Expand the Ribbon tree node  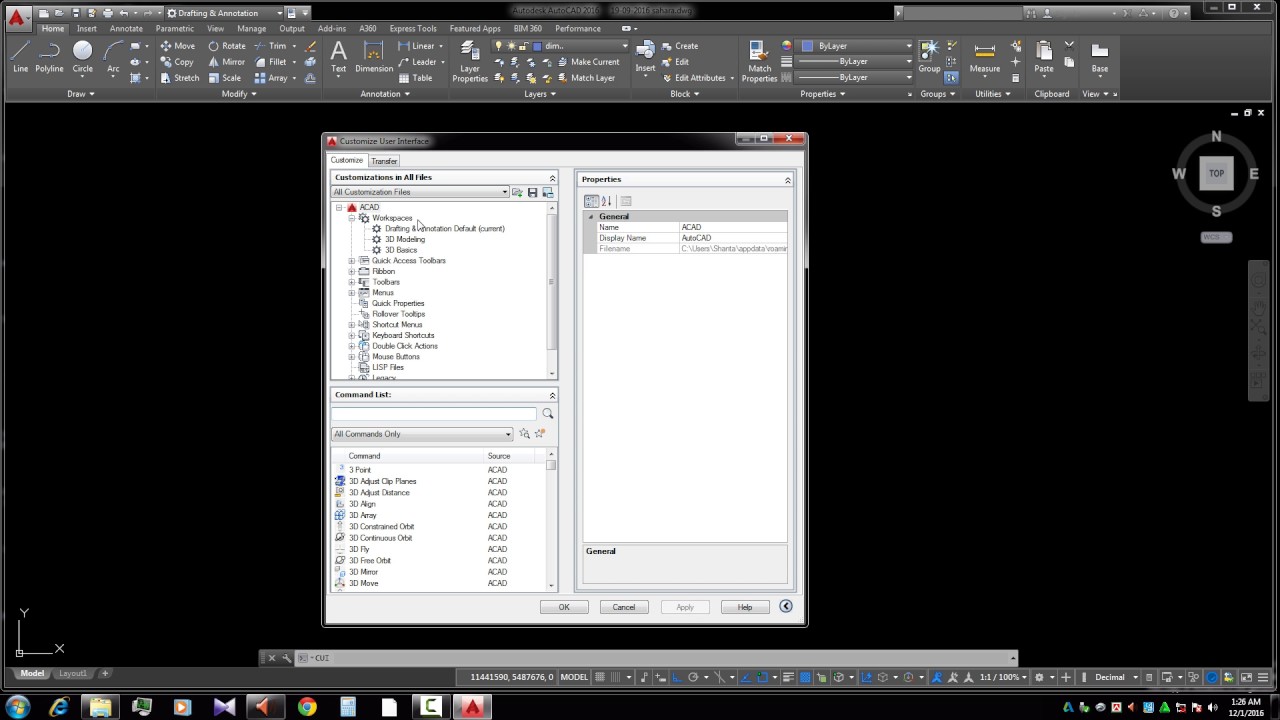(x=352, y=271)
